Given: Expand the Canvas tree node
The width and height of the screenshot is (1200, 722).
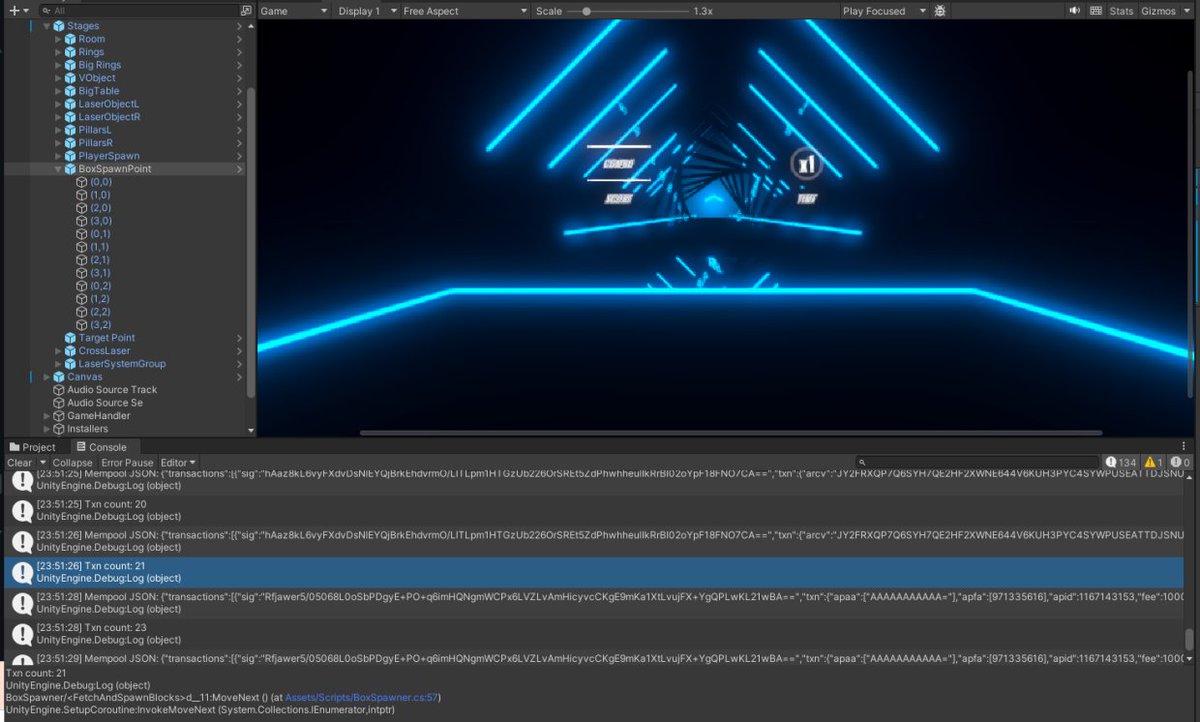Looking at the screenshot, I should (x=47, y=377).
